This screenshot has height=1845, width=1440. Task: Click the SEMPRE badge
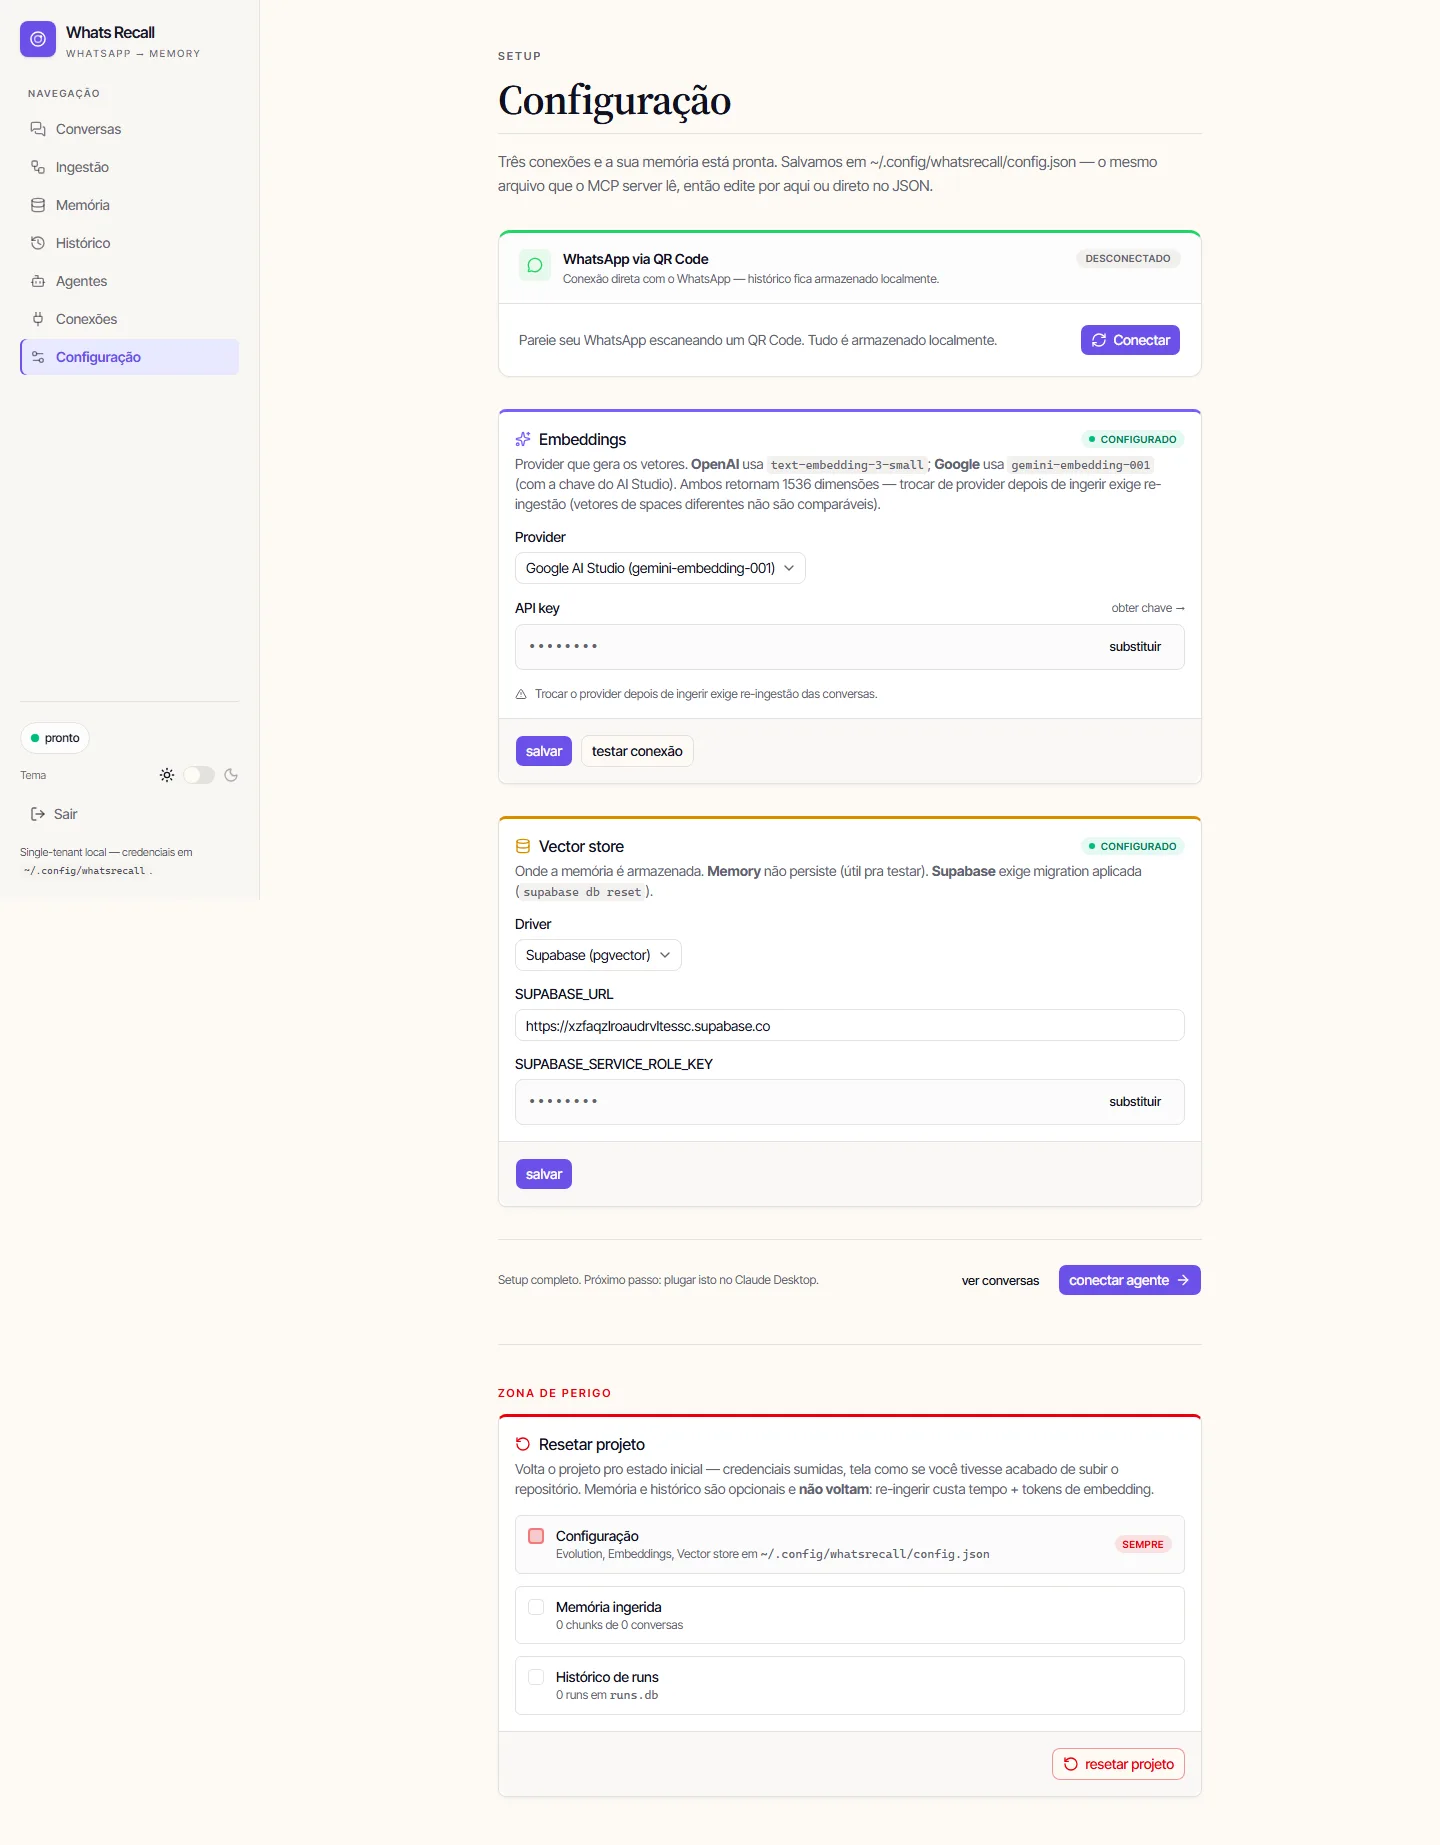1142,1545
